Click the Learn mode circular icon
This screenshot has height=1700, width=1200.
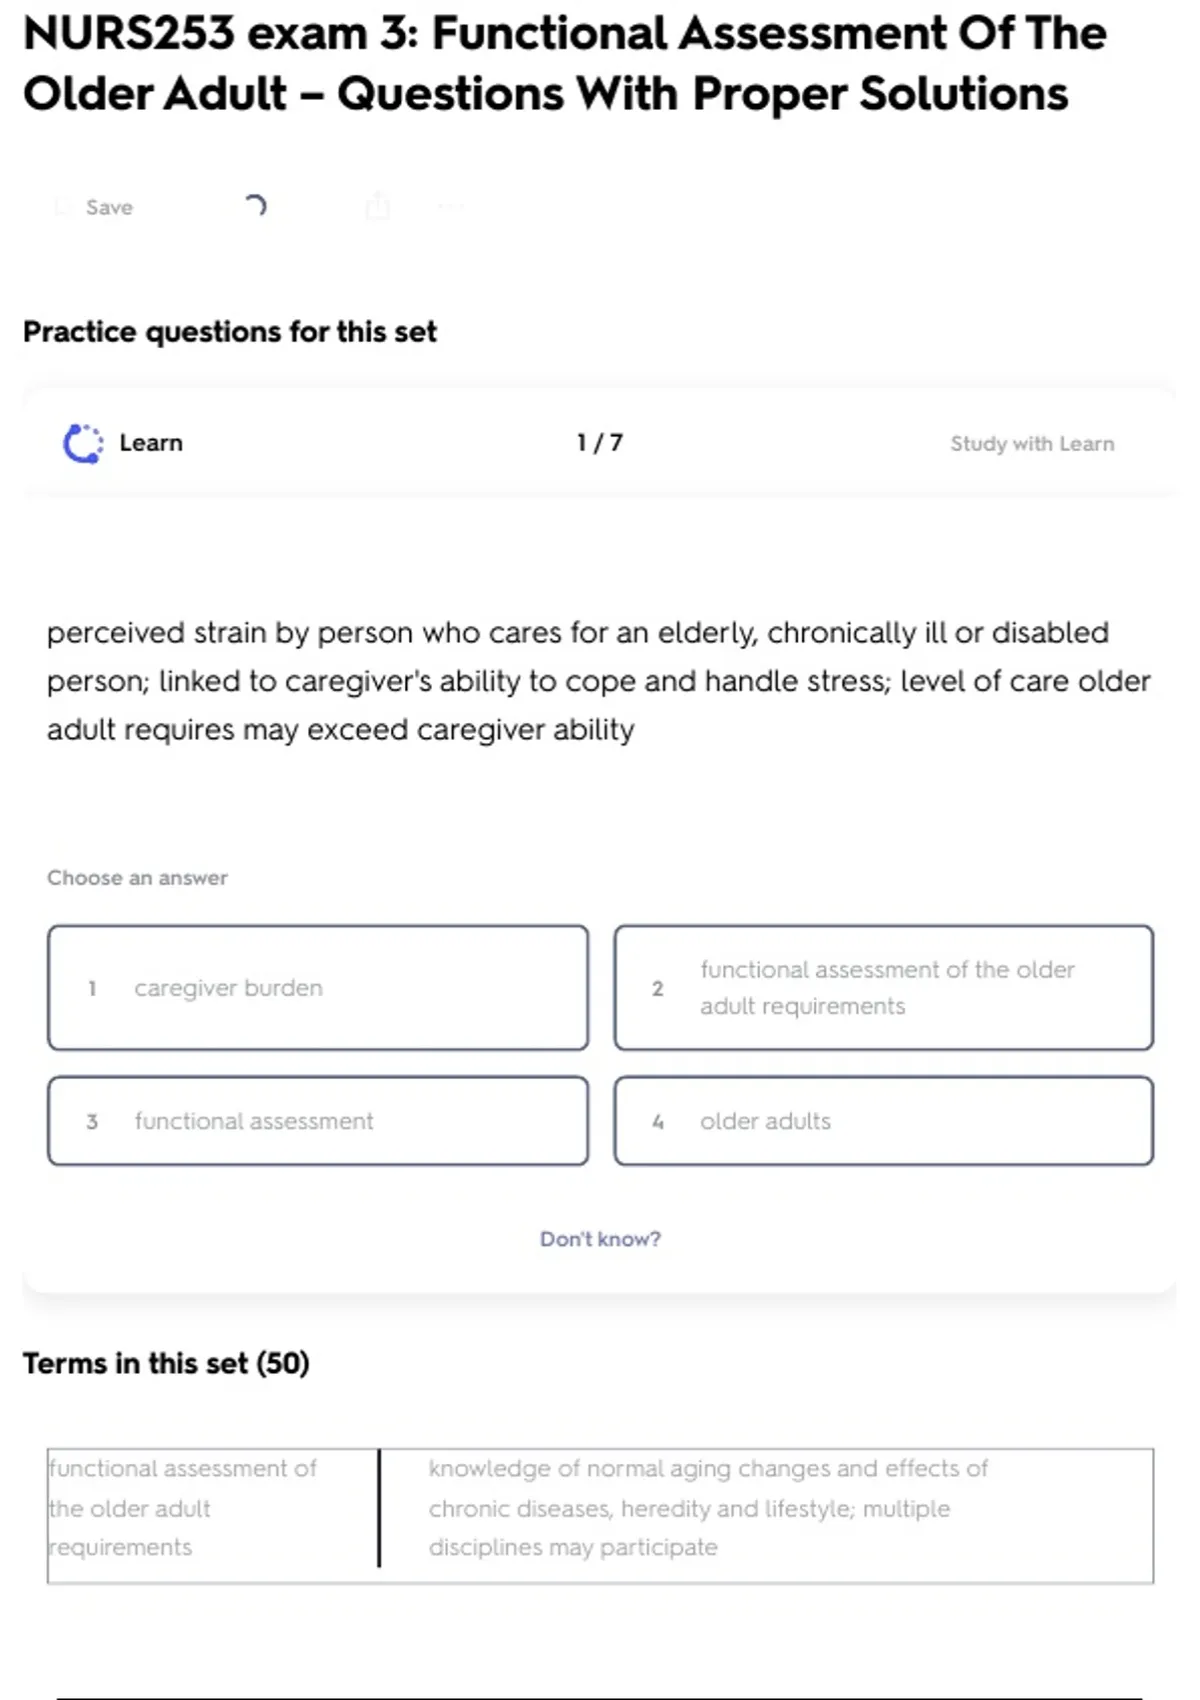[x=83, y=443]
